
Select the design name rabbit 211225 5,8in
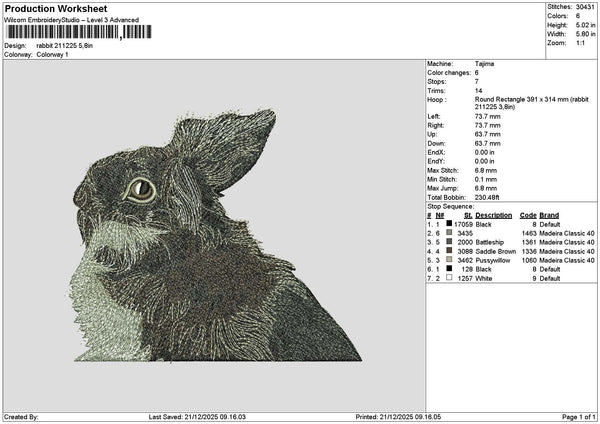pos(65,46)
